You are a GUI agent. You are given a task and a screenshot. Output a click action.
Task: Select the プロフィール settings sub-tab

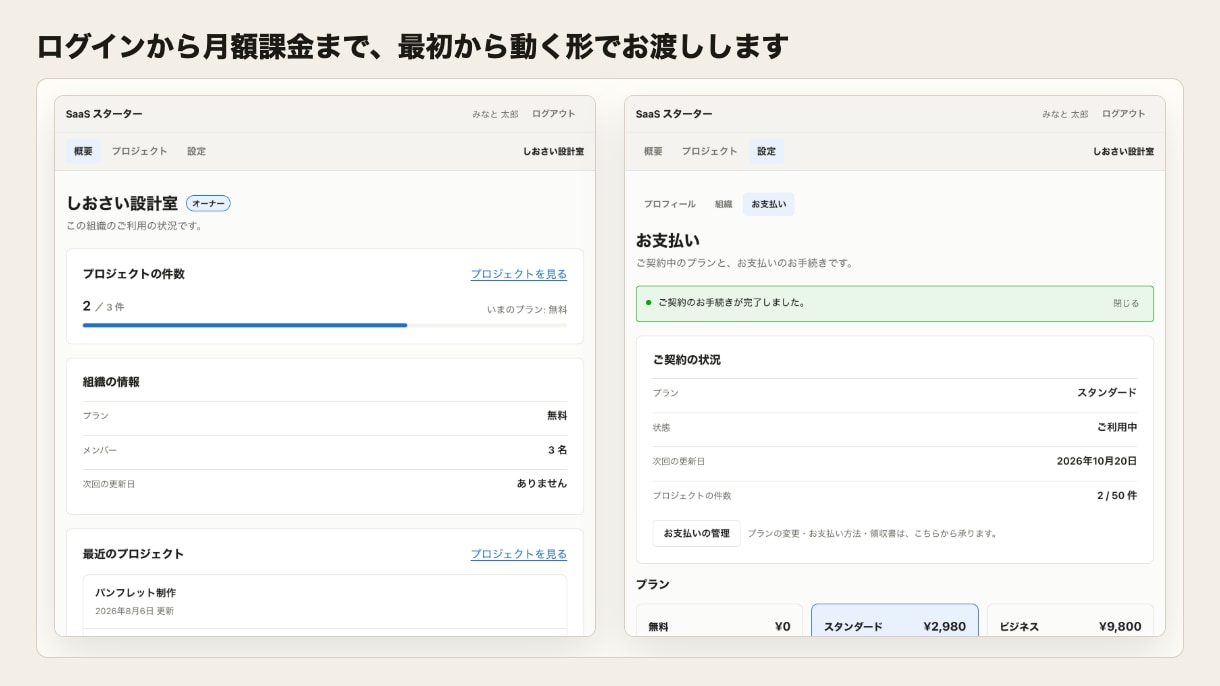(669, 204)
